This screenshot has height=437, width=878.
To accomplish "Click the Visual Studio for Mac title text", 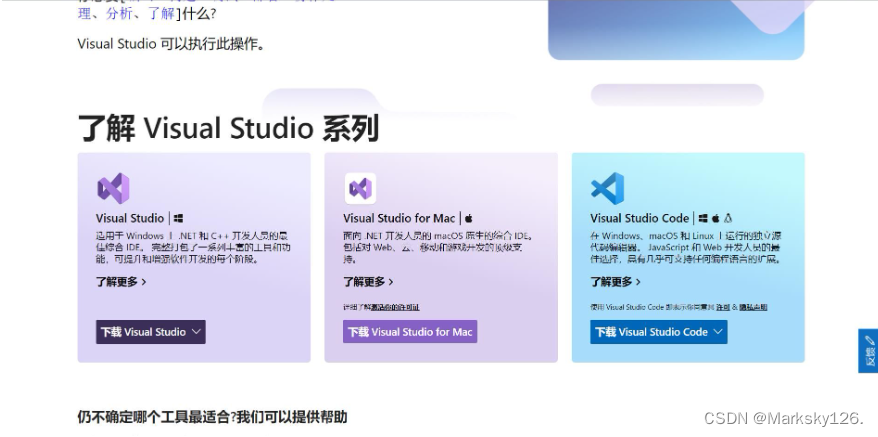I will pos(399,218).
